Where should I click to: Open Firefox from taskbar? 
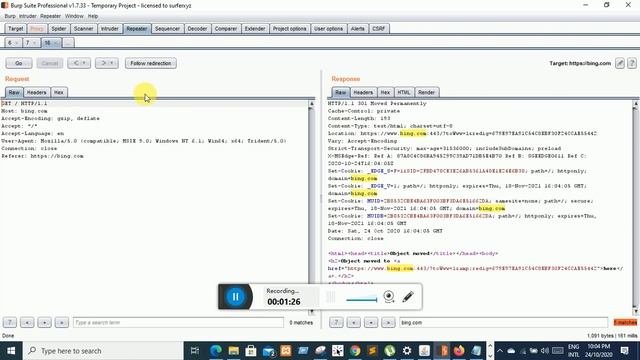[x=459, y=351]
